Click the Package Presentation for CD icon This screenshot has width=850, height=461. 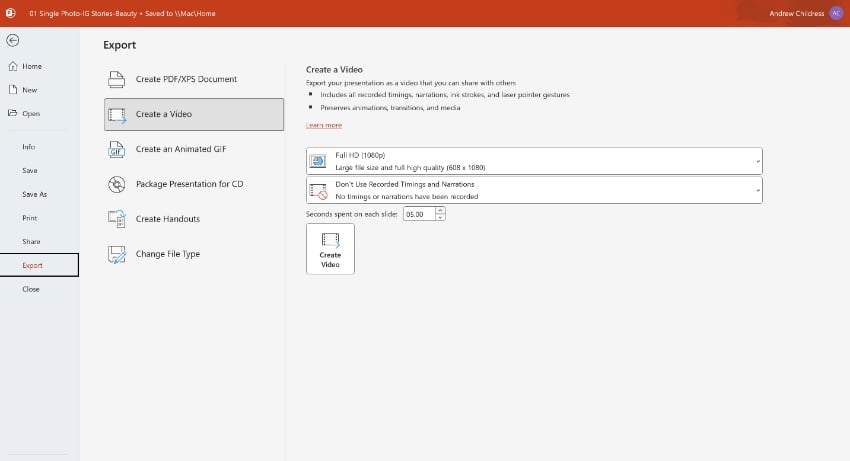(x=117, y=184)
